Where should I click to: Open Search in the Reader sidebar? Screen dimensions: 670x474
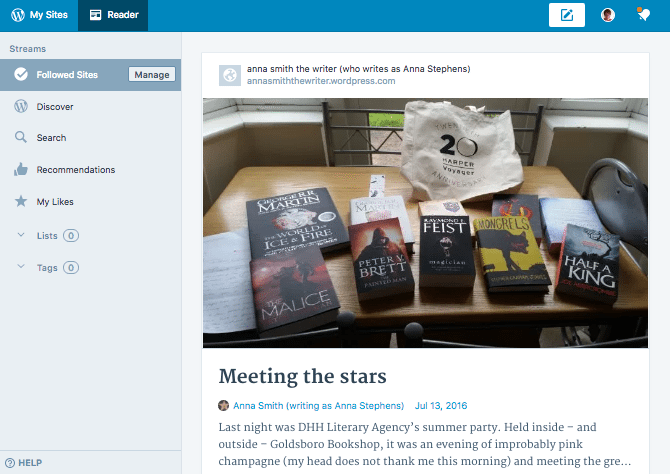(91, 138)
